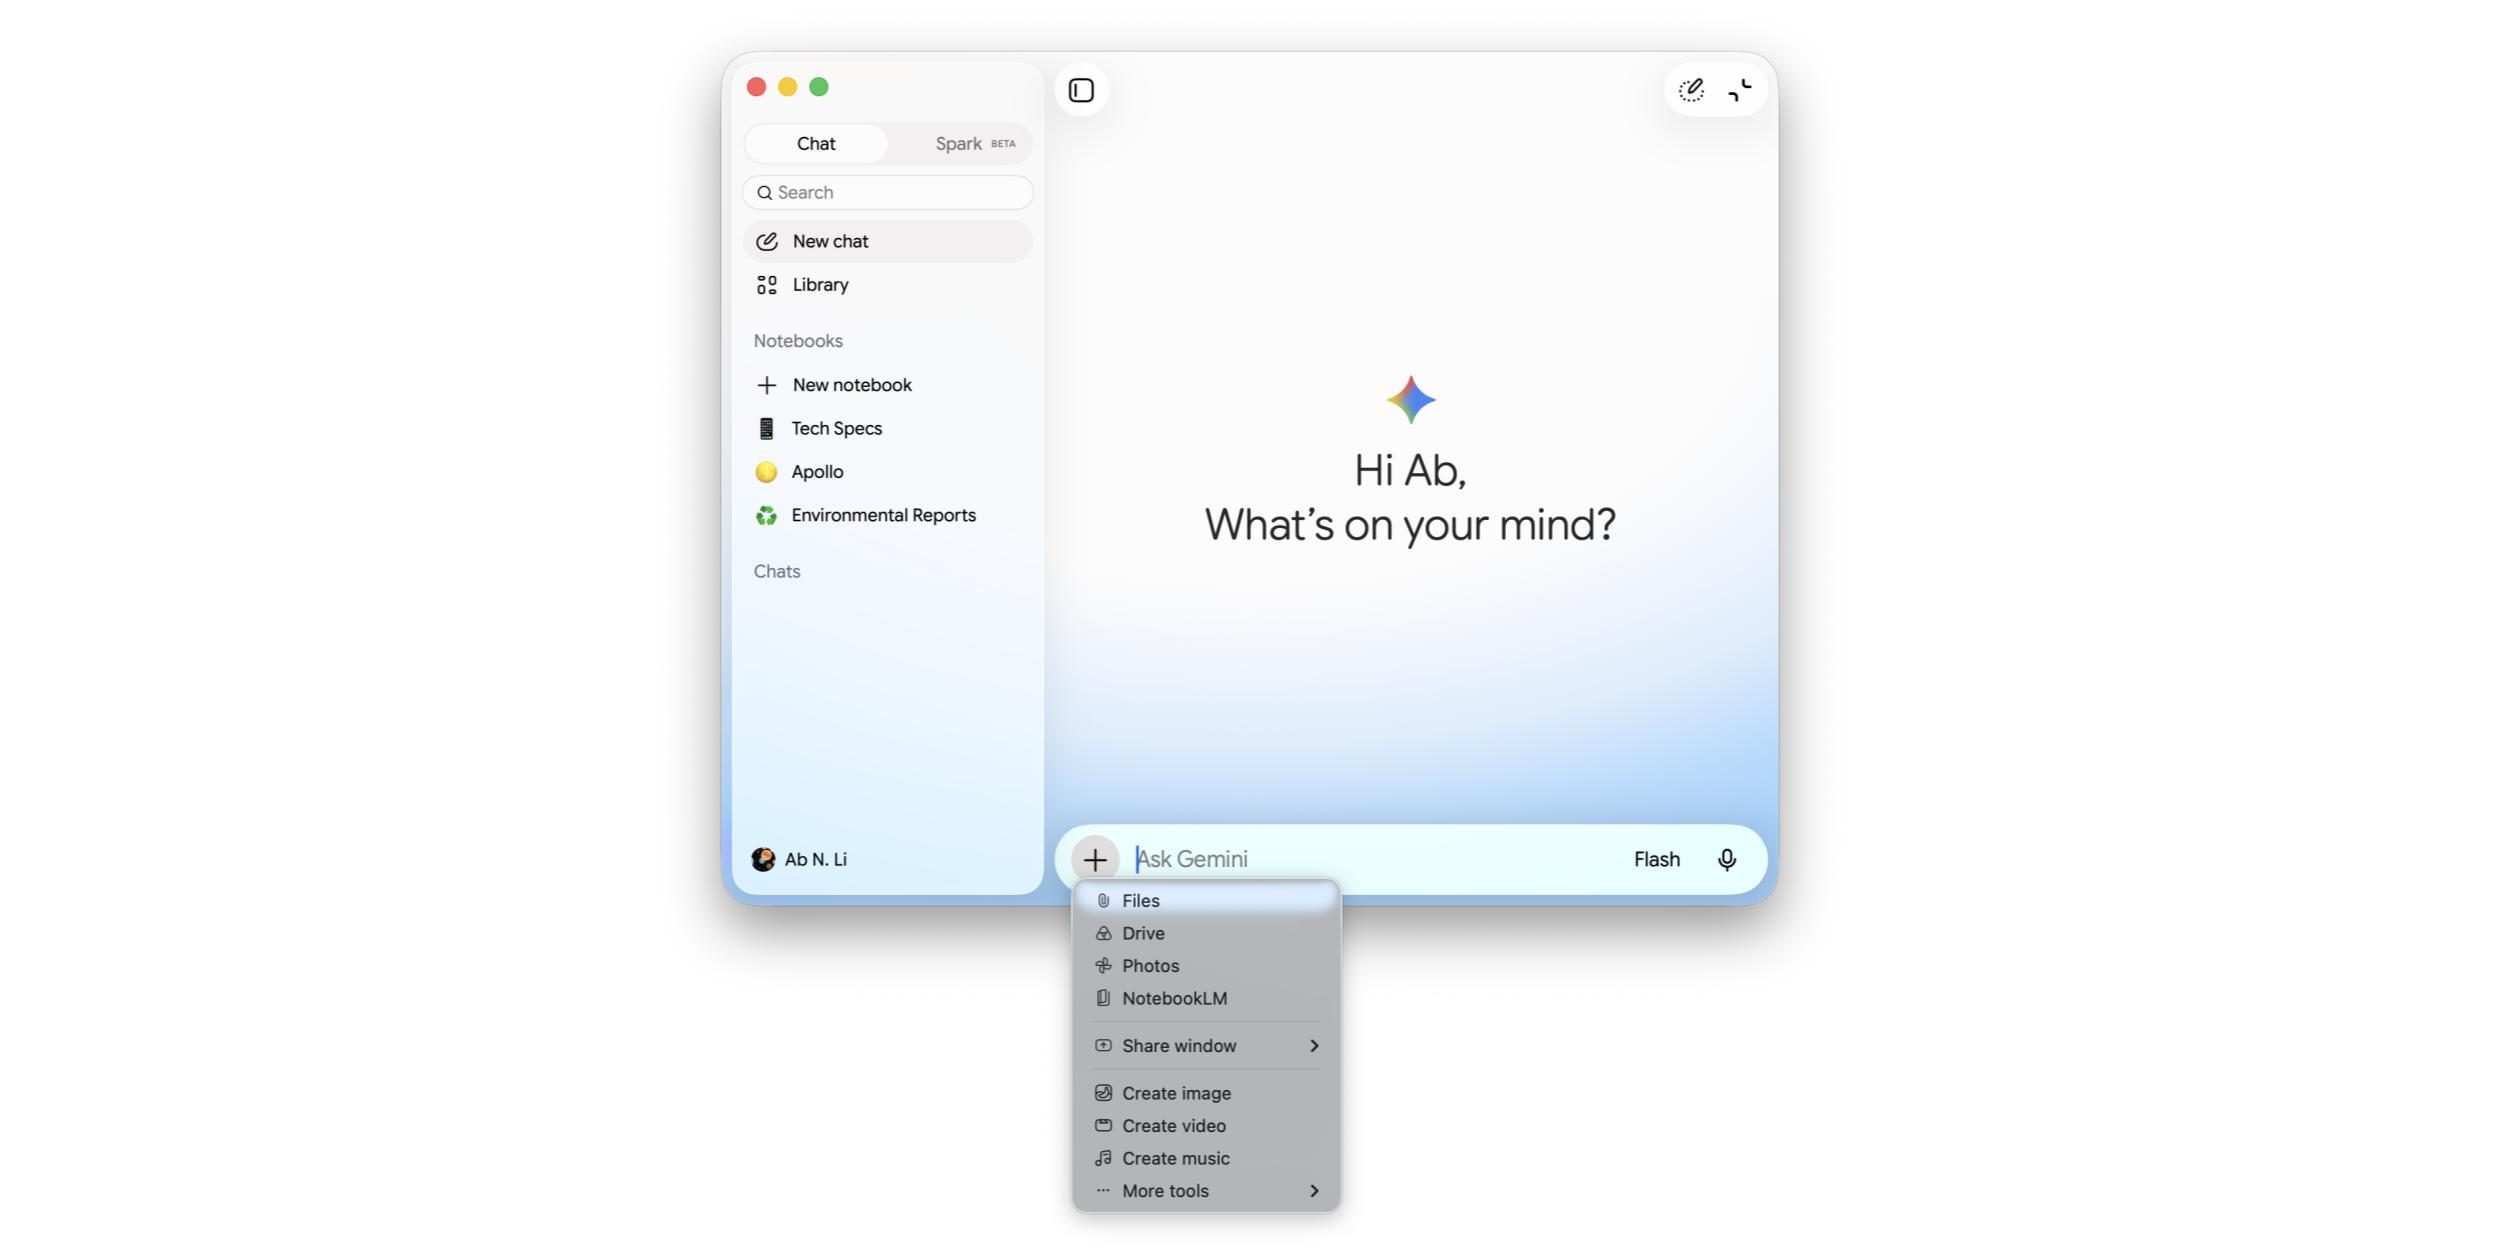Viewport: 2500px width, 1250px height.
Task: Open the Tech Specs notebook
Action: click(x=888, y=429)
